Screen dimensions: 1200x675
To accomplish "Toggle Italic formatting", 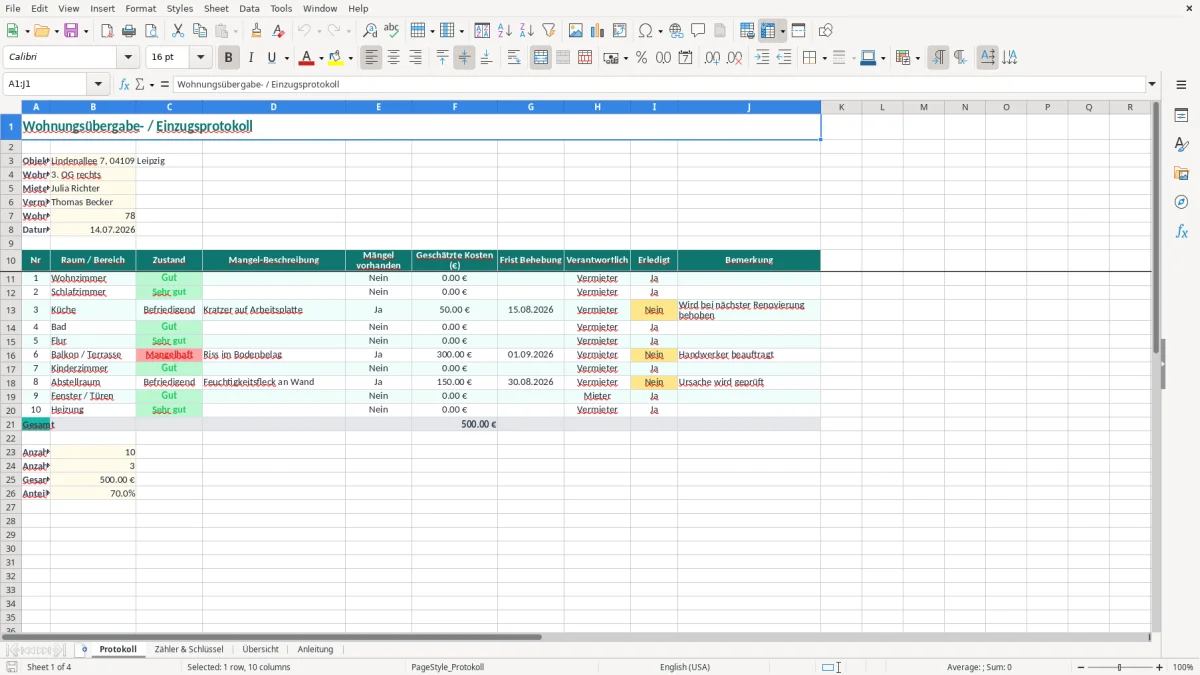I will tap(250, 58).
